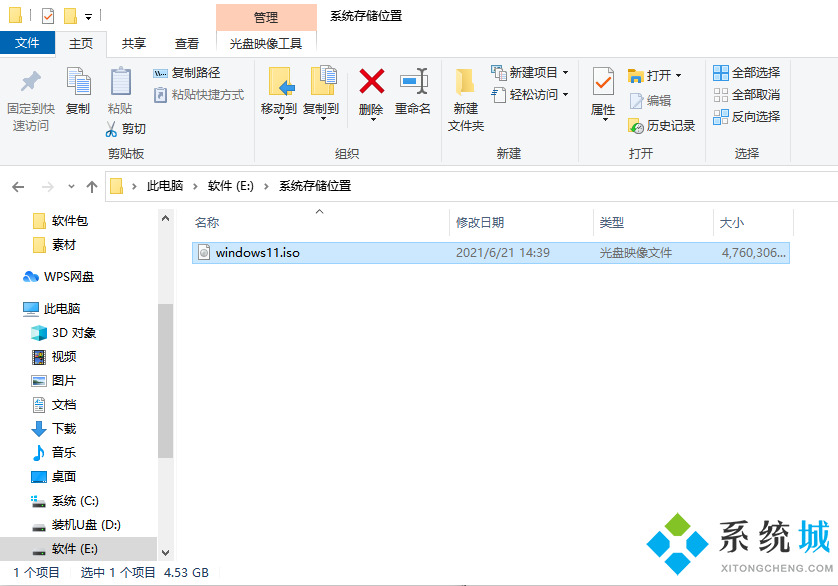The width and height of the screenshot is (838, 586).
Task: Open Customize Quick Access Toolbar dropdown
Action: click(88, 17)
